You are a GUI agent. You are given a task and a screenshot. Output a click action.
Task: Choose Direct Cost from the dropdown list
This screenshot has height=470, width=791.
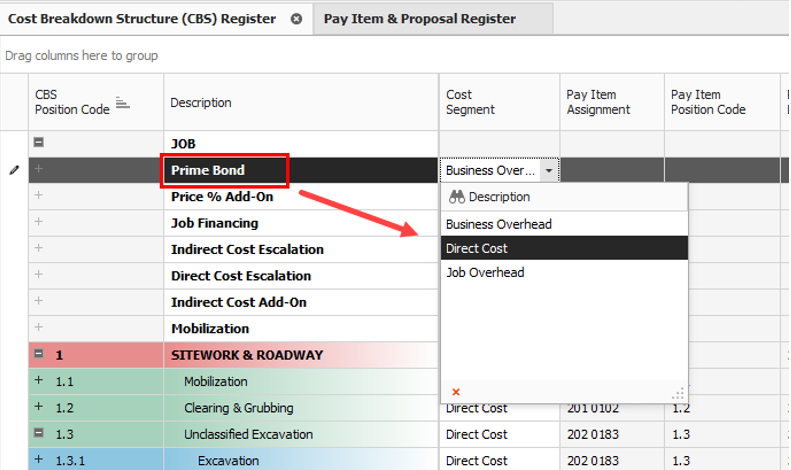[x=564, y=248]
